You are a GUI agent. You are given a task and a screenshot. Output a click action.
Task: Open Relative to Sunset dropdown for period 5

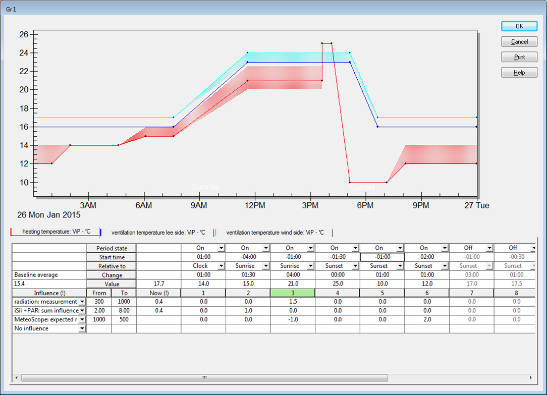[400, 266]
